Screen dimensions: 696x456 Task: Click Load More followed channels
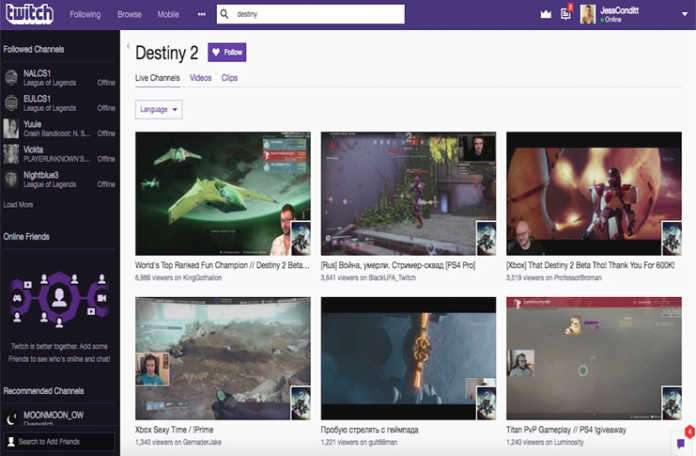[x=18, y=204]
